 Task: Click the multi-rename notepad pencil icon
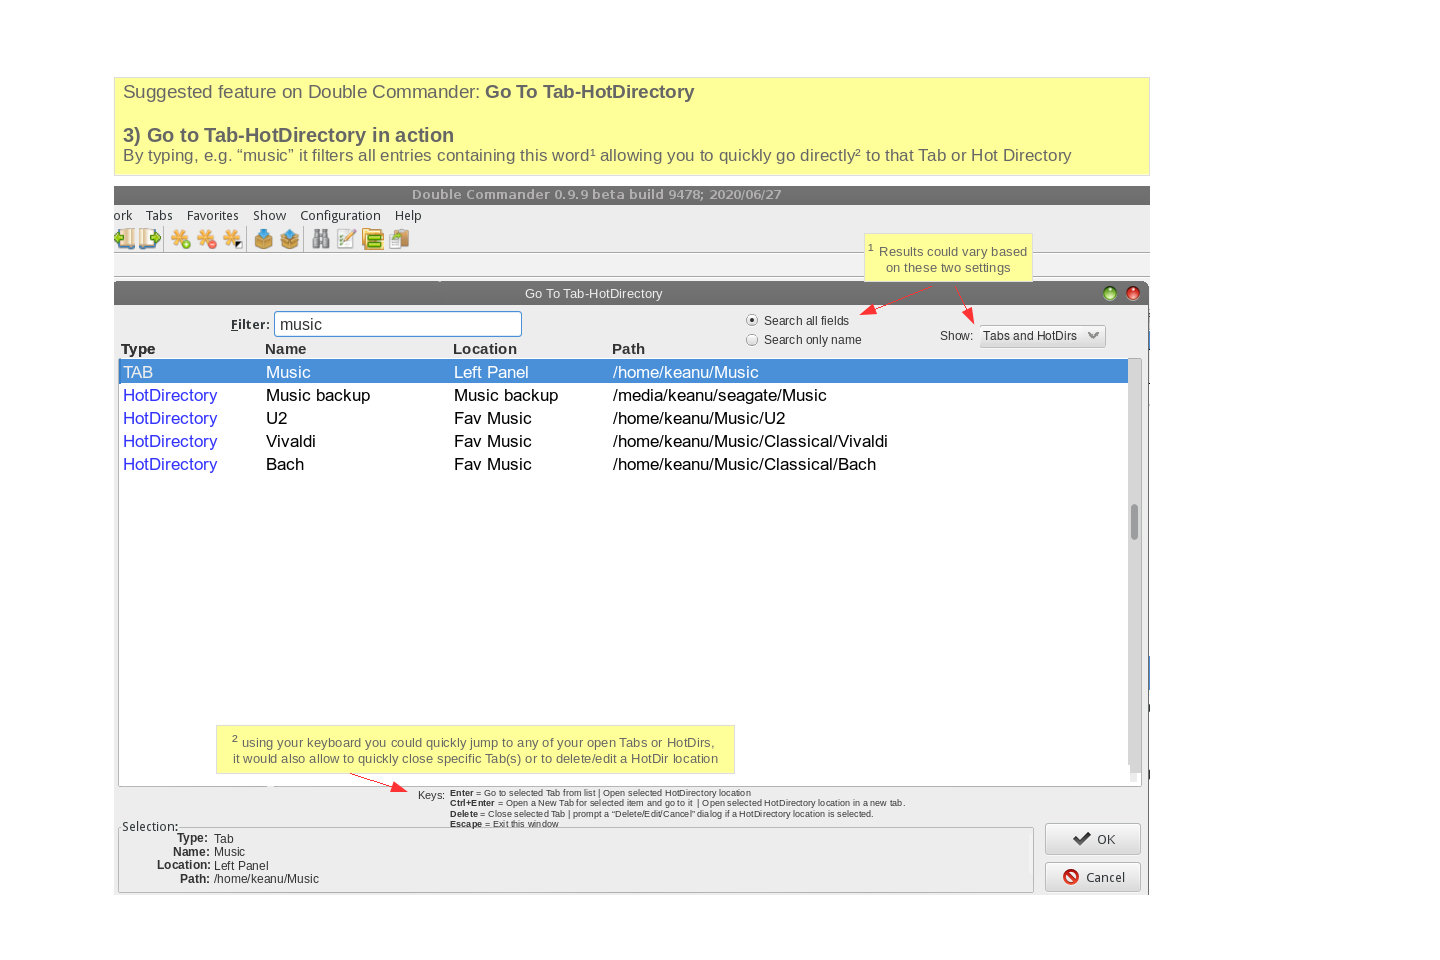tap(347, 239)
